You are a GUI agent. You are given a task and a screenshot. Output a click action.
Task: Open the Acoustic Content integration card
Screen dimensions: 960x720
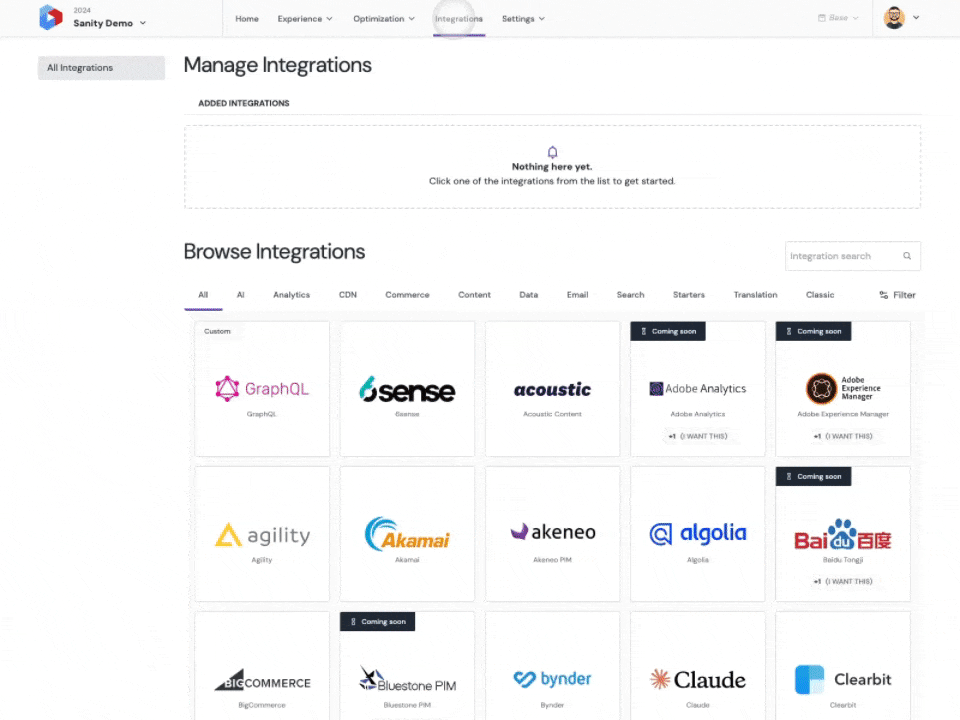552,389
